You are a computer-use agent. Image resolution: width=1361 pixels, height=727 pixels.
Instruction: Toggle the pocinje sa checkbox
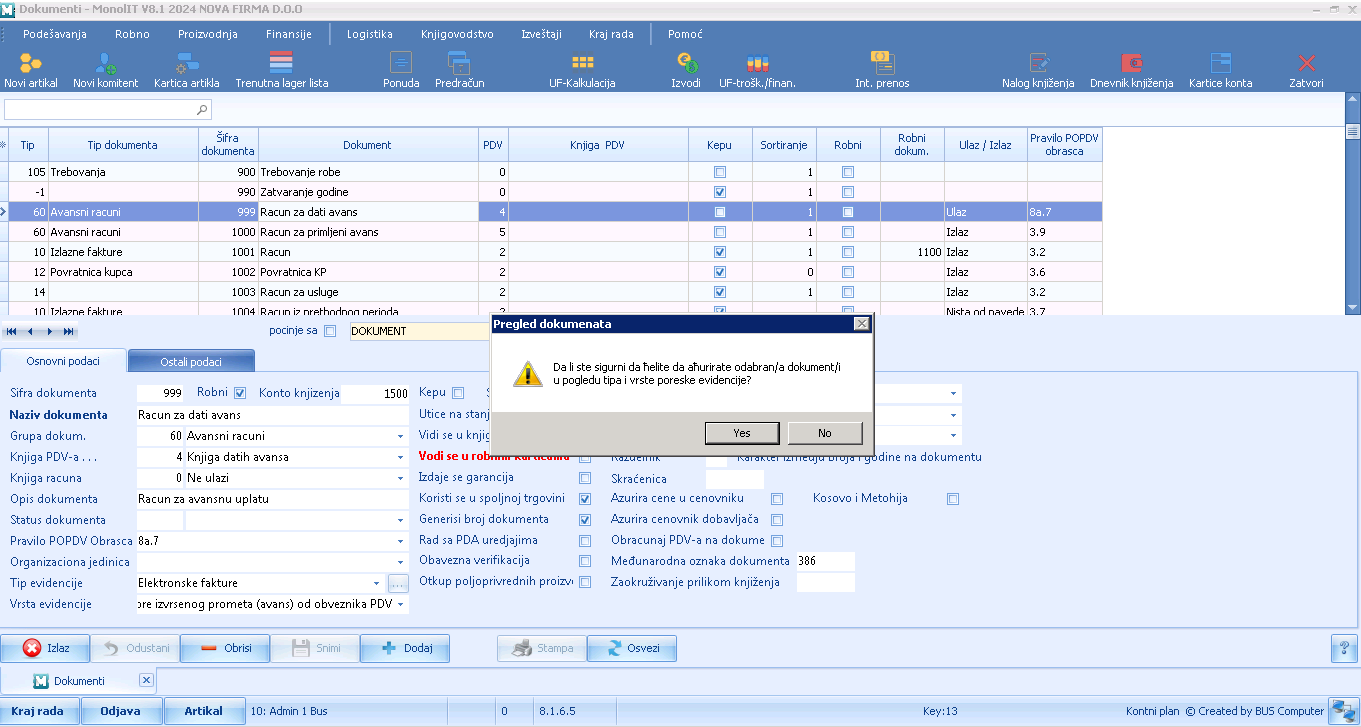click(331, 331)
